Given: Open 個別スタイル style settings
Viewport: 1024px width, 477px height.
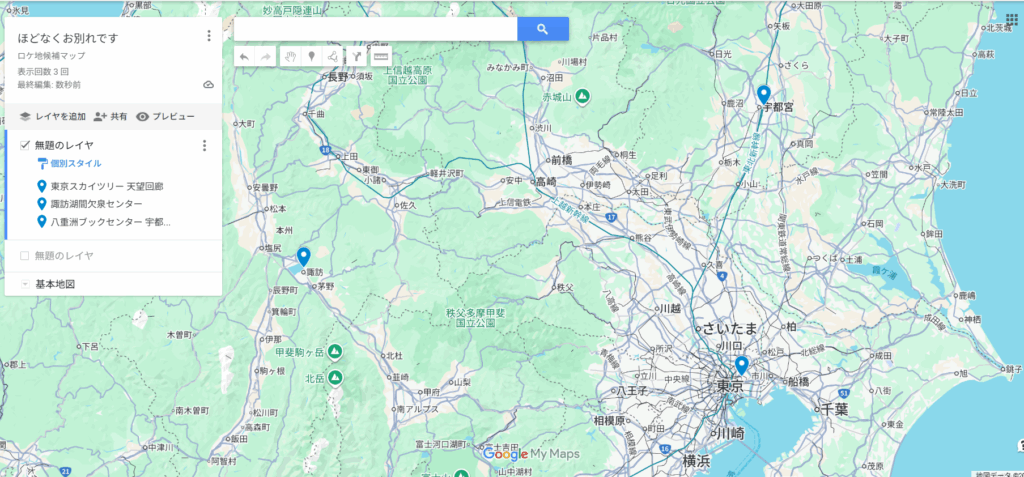Looking at the screenshot, I should tap(75, 163).
